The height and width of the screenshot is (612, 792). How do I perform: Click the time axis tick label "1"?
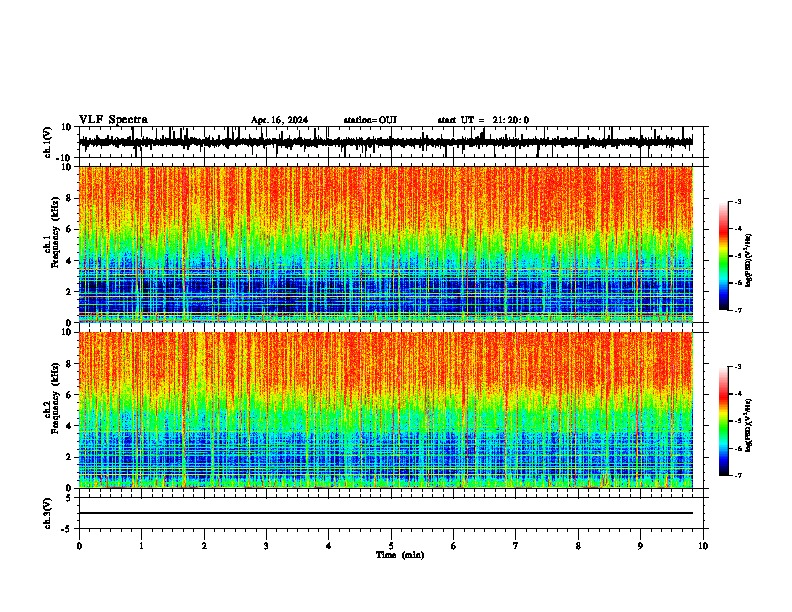point(141,546)
